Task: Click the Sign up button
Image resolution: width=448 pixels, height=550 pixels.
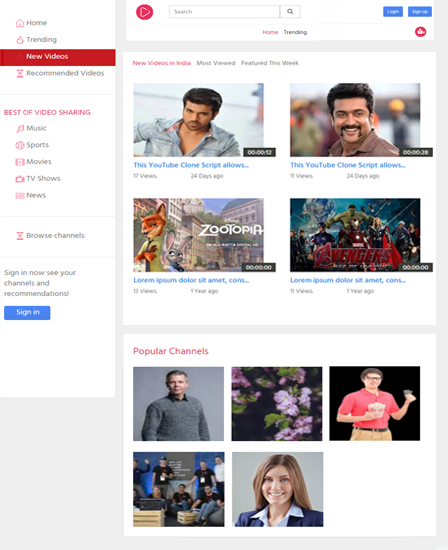Action: pyautogui.click(x=420, y=12)
